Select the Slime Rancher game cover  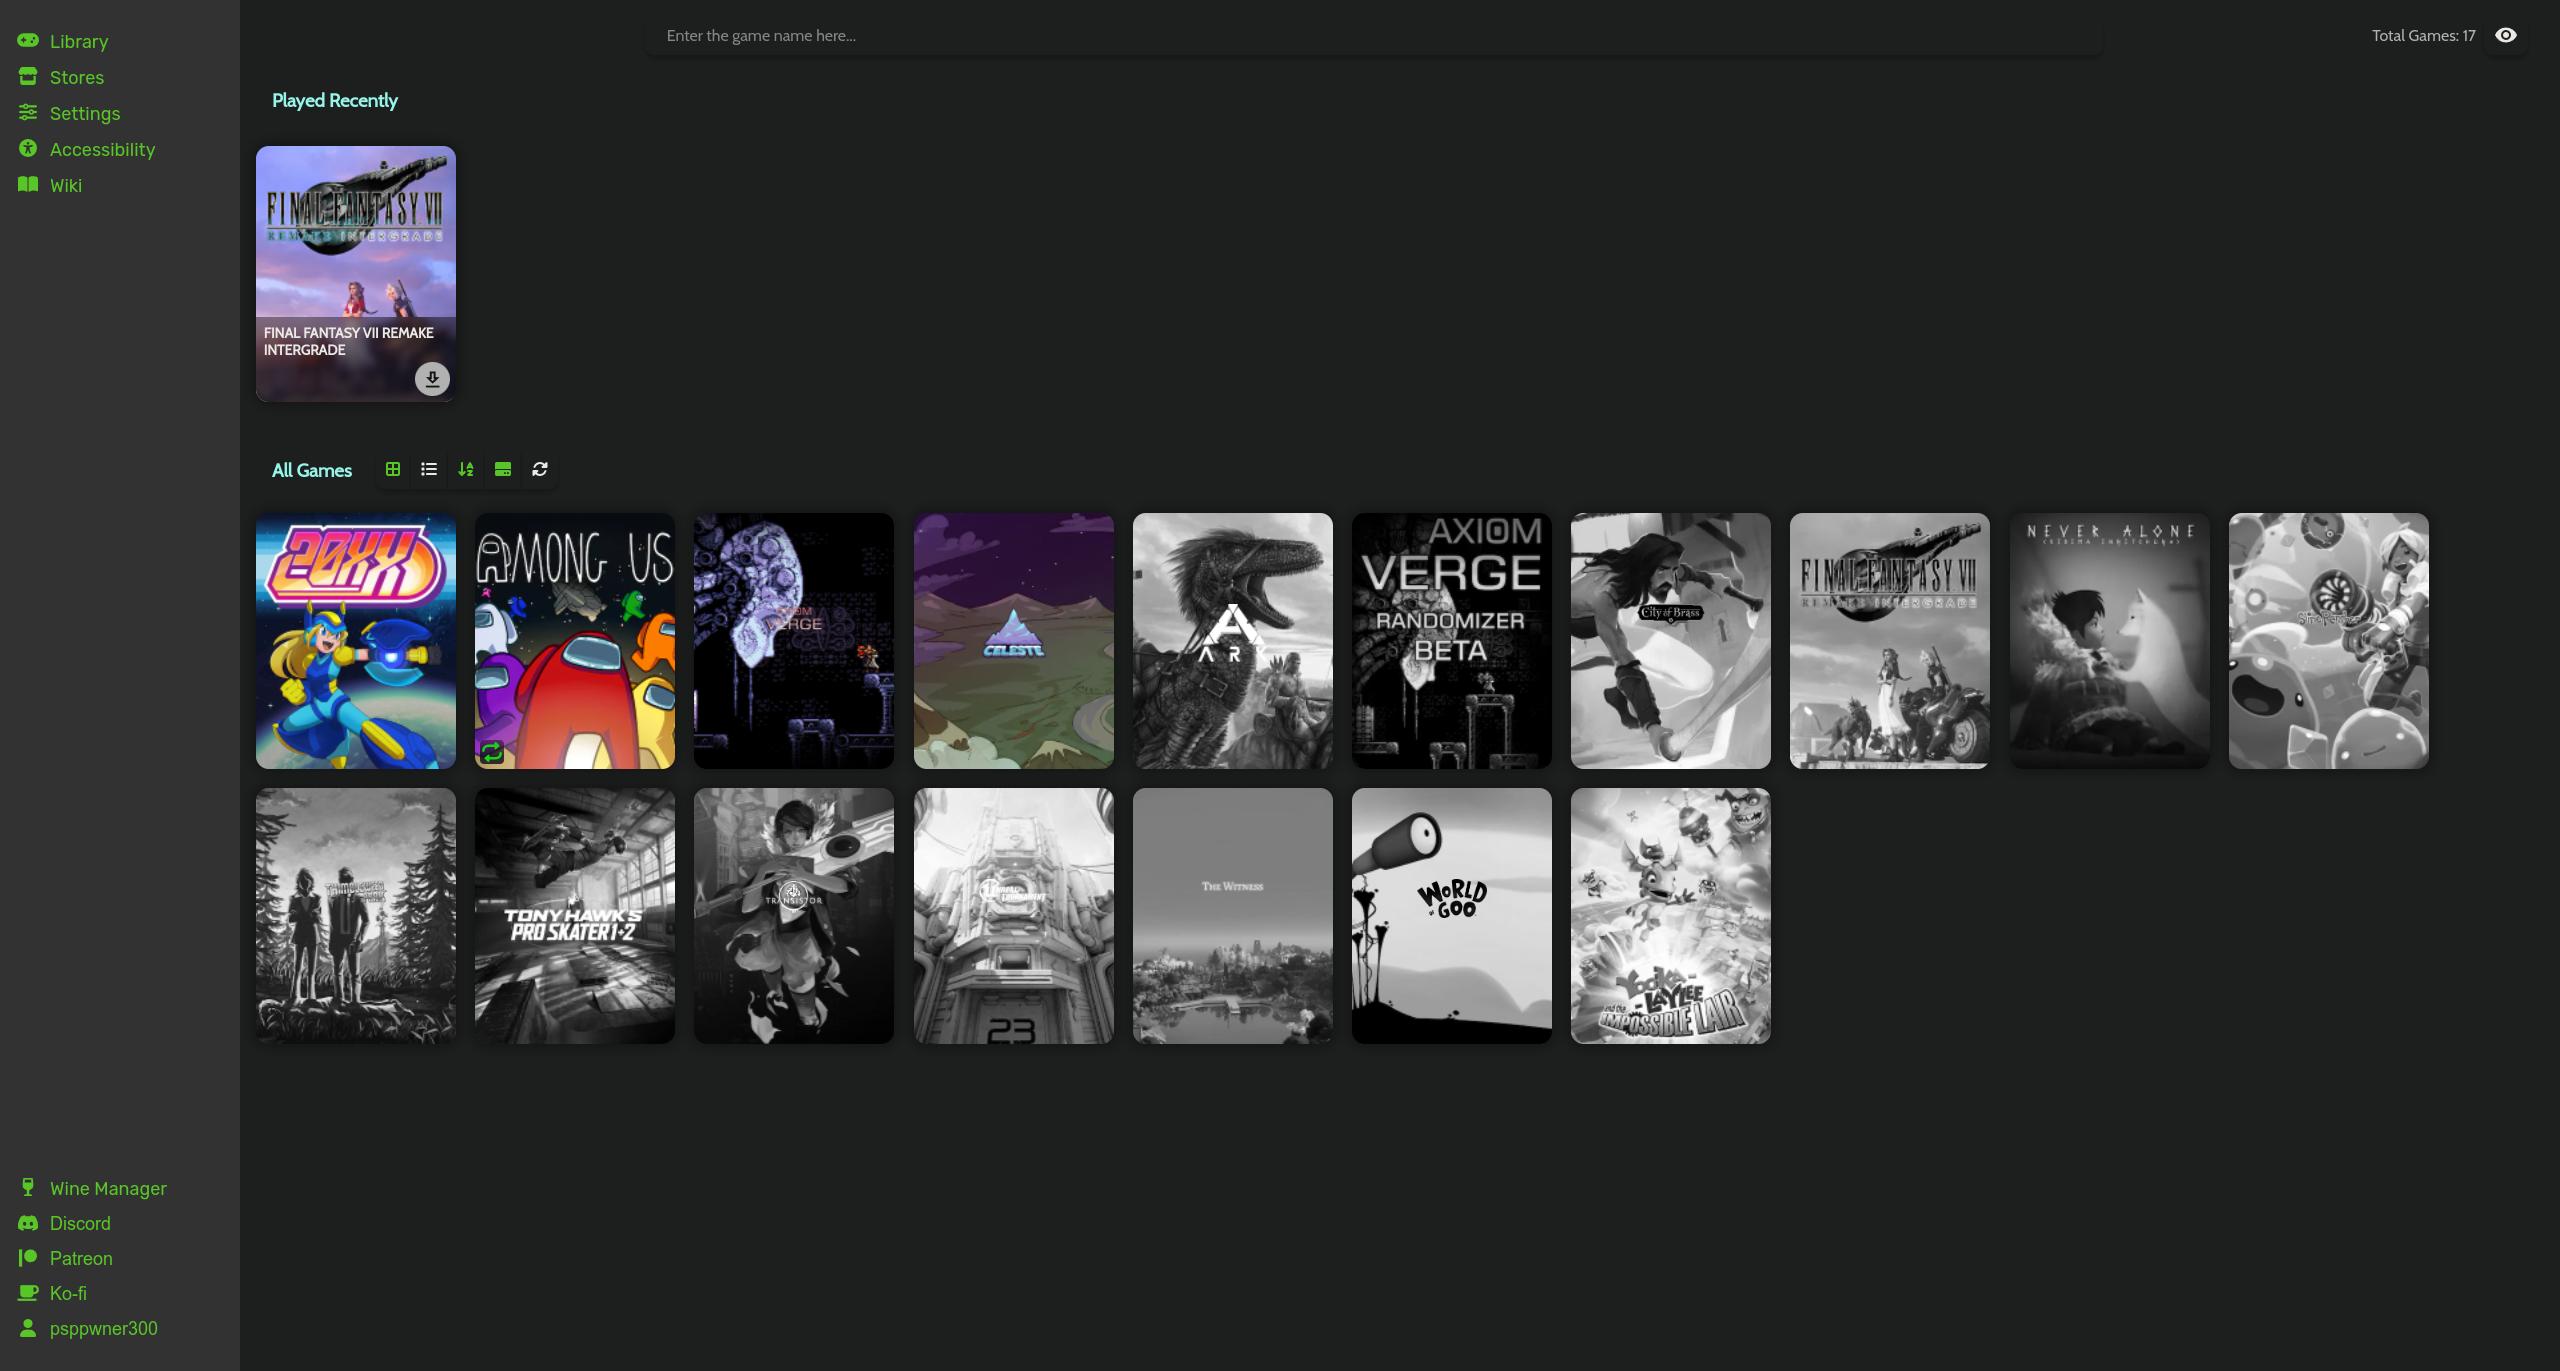(2329, 641)
